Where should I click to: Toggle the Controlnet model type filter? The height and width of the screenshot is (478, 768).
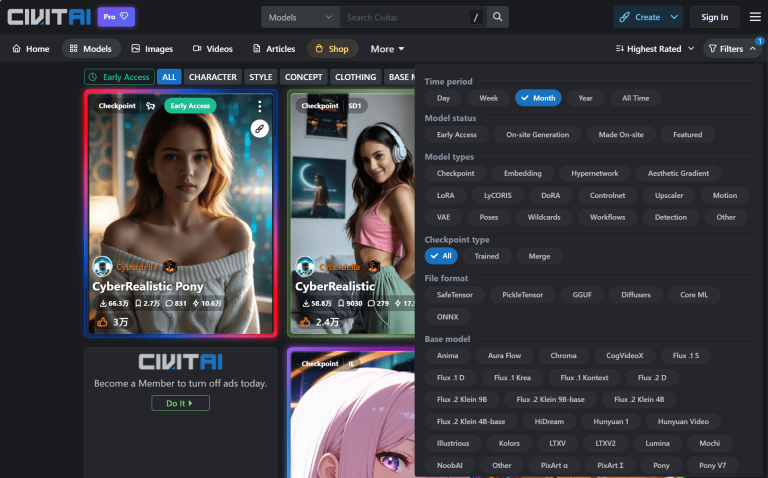[607, 195]
